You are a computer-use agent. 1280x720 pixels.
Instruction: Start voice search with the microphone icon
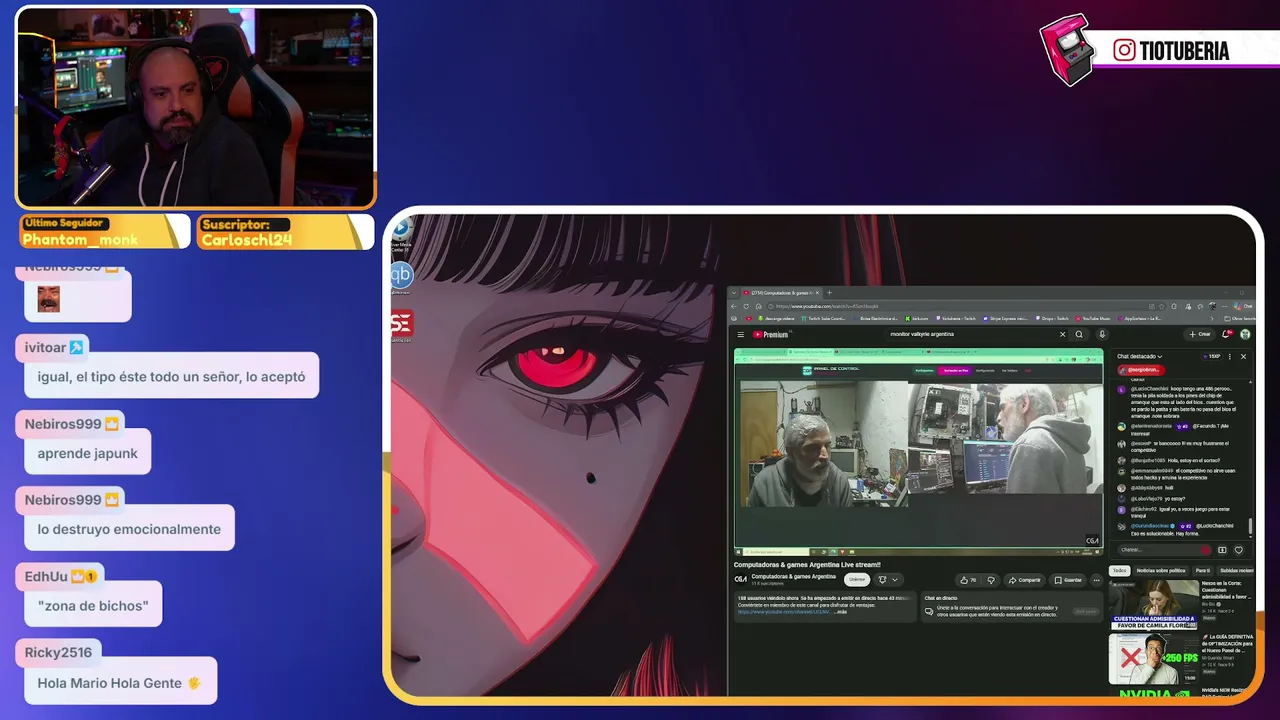point(1102,334)
